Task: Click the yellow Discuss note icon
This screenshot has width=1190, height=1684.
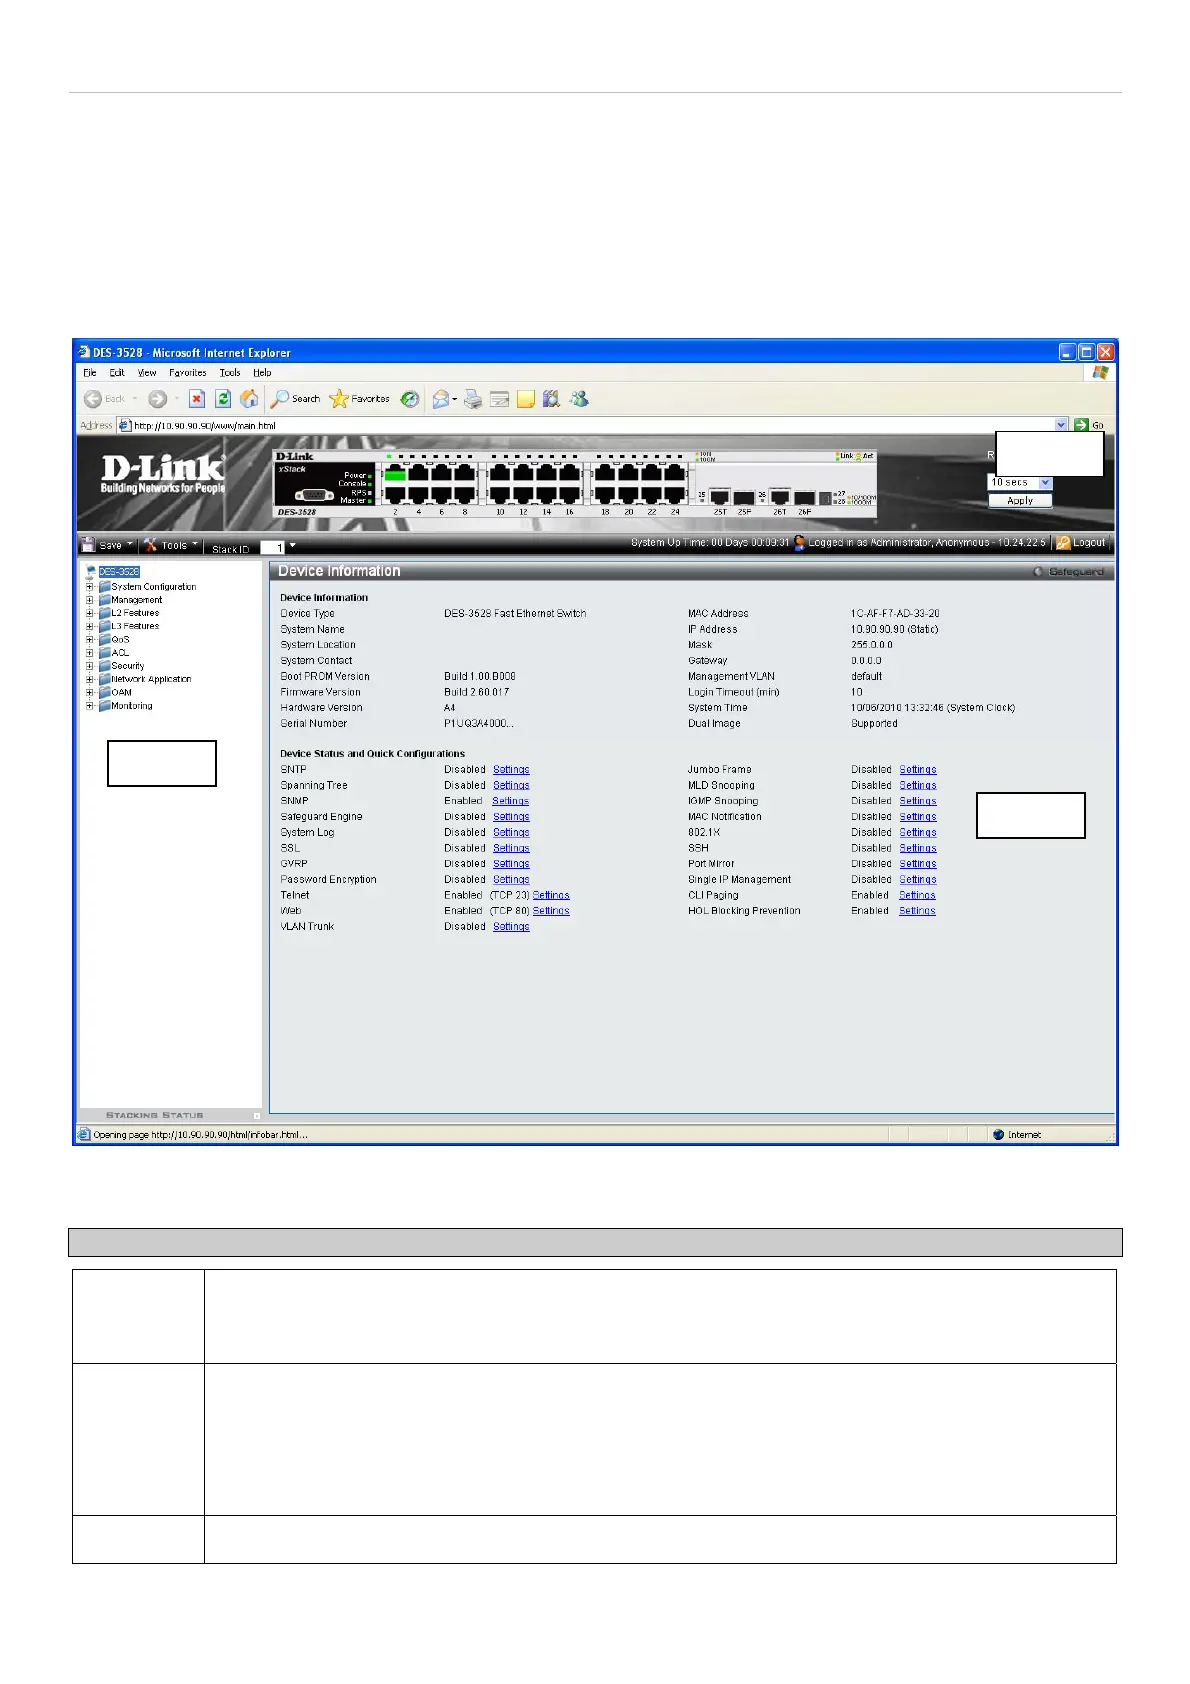Action: (525, 399)
